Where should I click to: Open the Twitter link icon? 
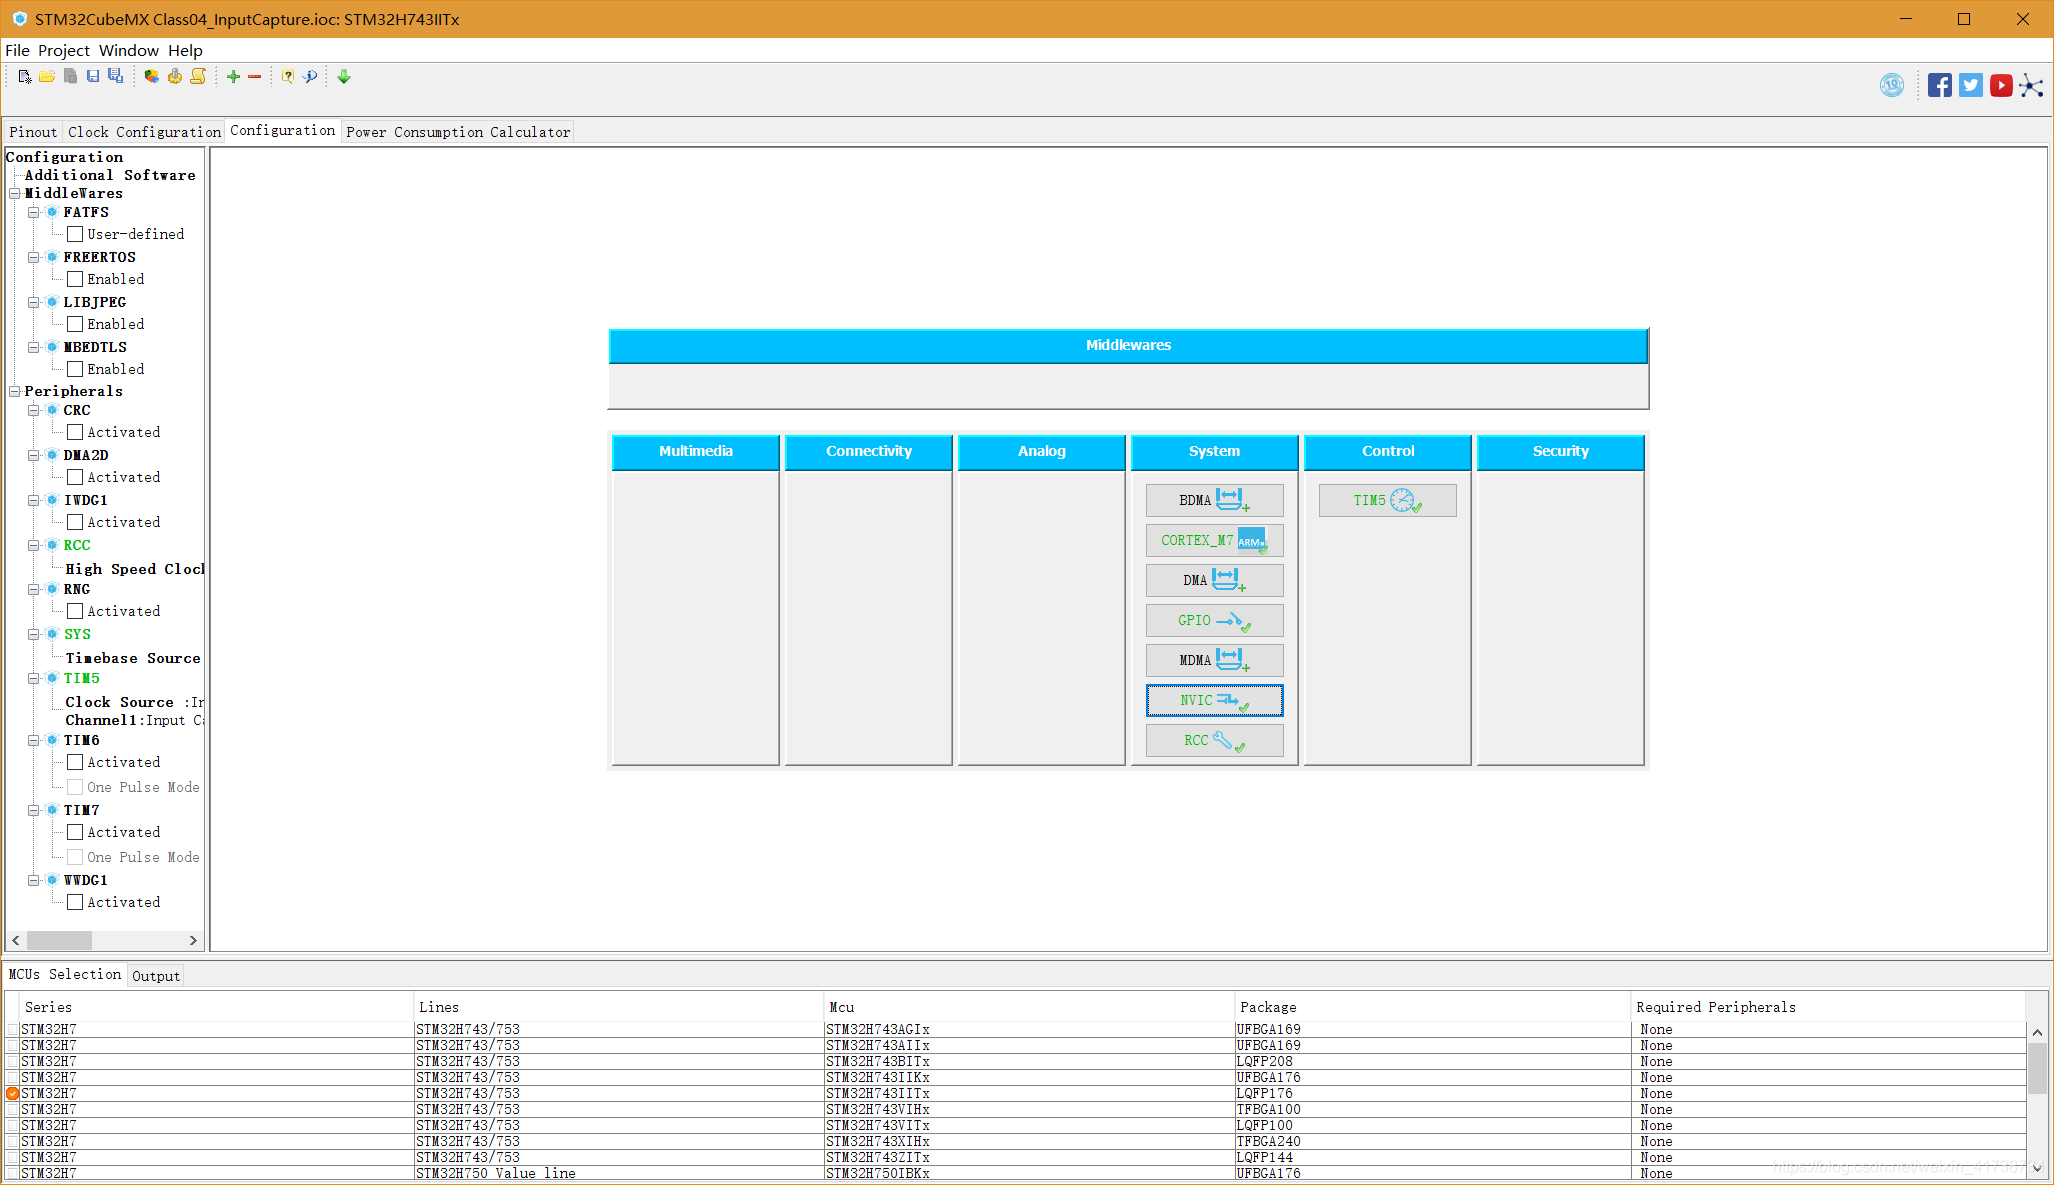[x=1971, y=86]
